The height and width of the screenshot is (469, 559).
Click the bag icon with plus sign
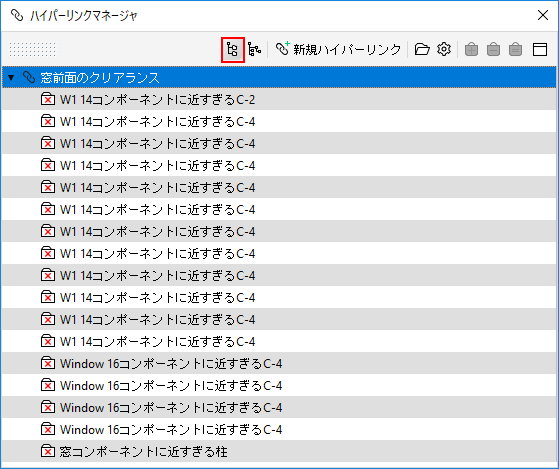471,50
